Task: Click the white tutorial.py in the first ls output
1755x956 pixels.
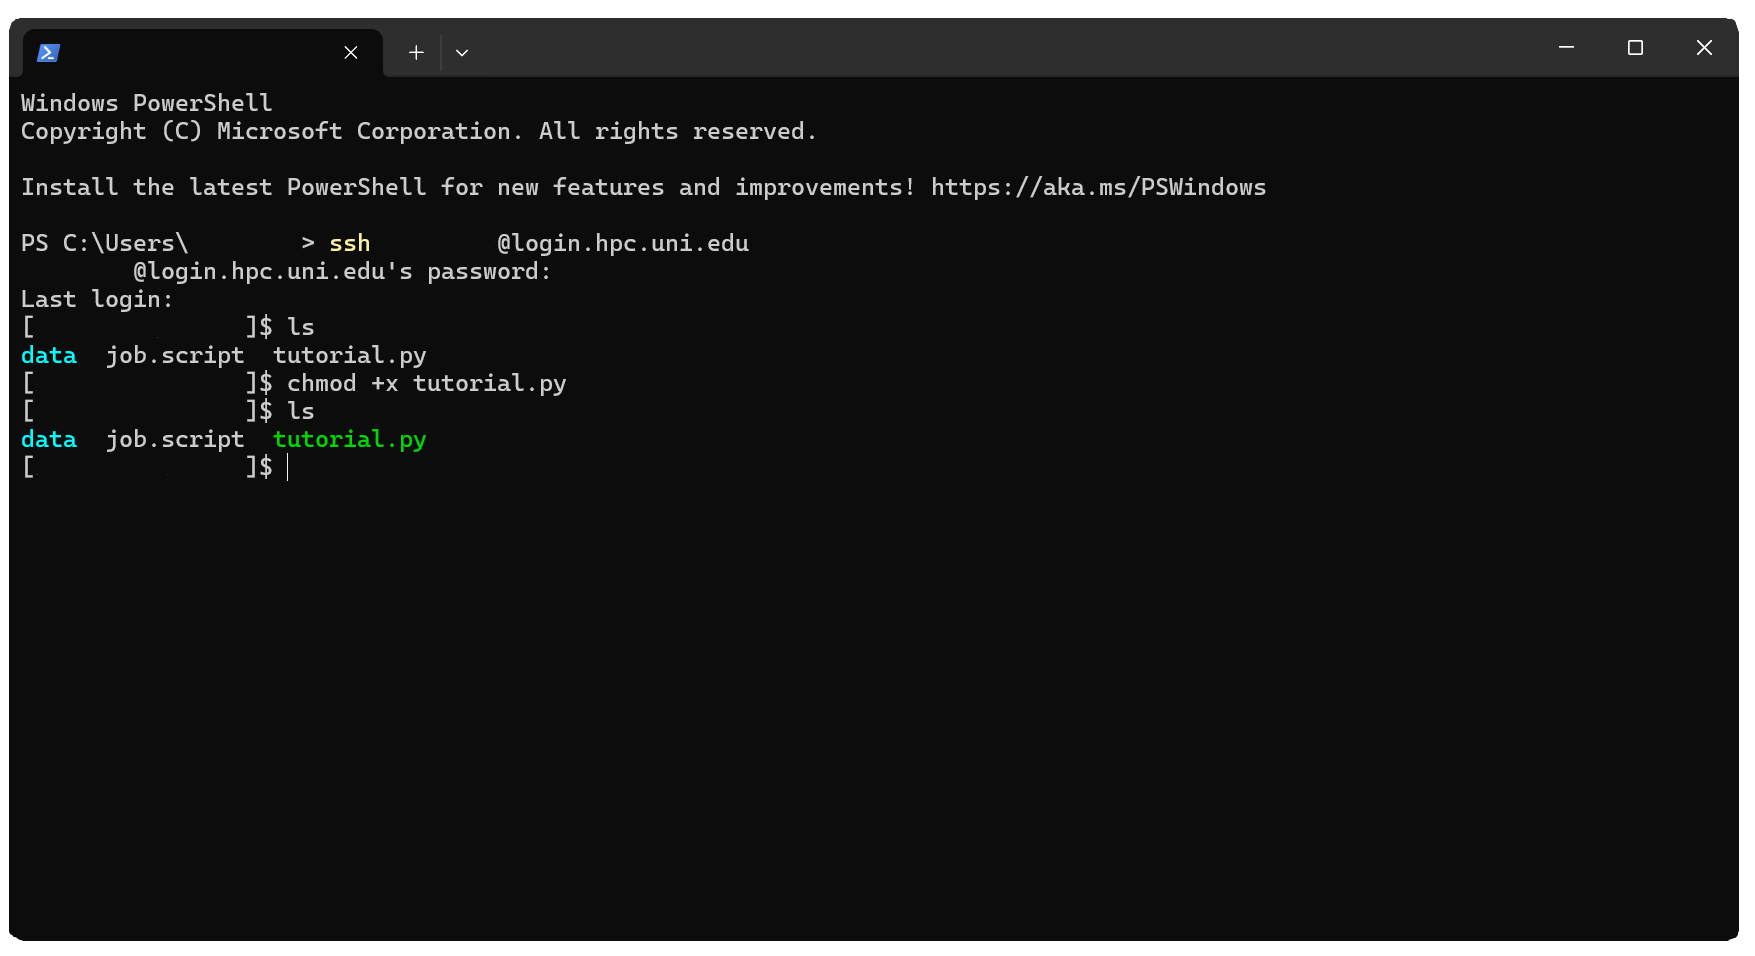Action: point(349,356)
